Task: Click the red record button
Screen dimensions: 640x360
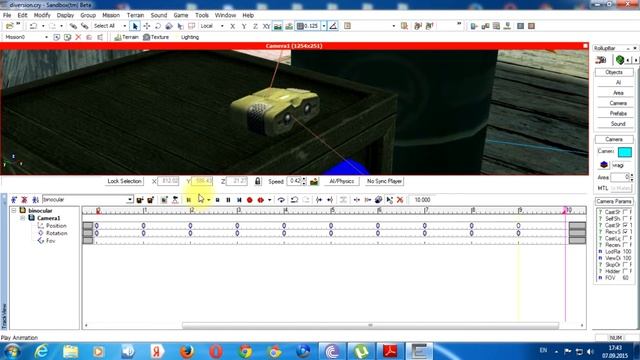Action: pos(249,200)
